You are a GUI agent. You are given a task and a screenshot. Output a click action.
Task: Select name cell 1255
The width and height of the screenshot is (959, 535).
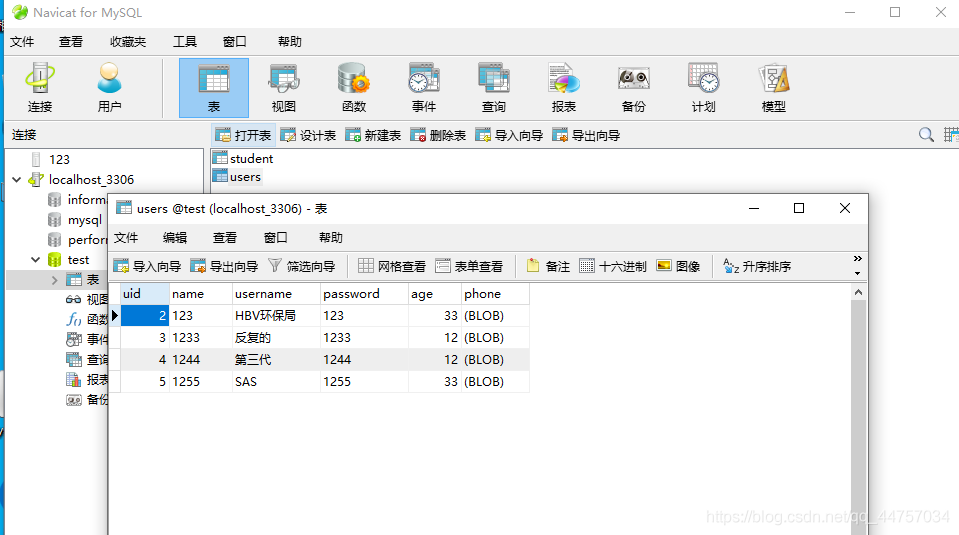(201, 382)
